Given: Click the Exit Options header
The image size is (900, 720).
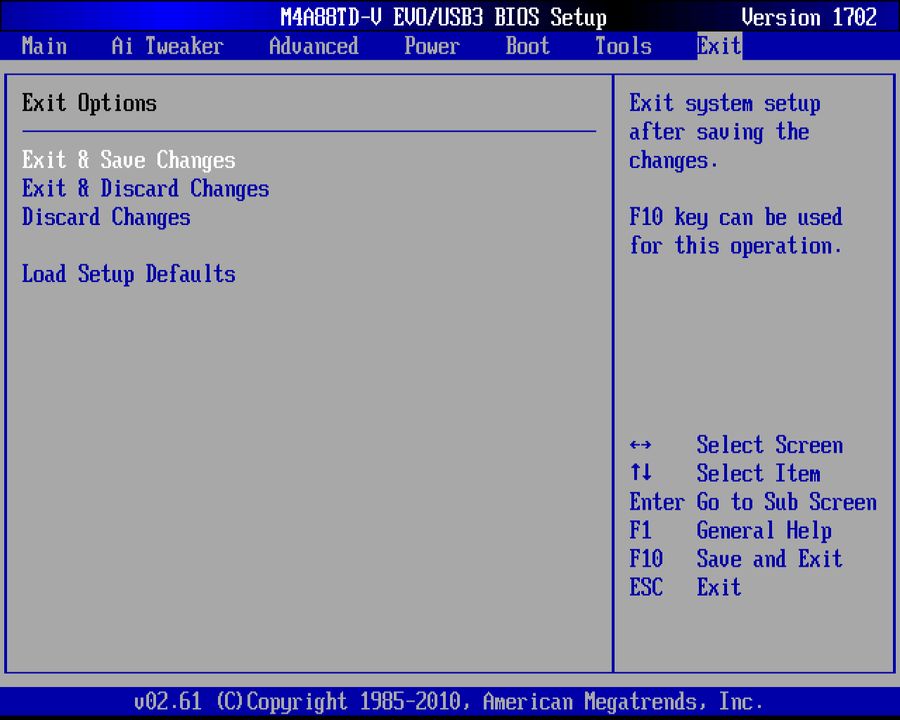Looking at the screenshot, I should (89, 103).
